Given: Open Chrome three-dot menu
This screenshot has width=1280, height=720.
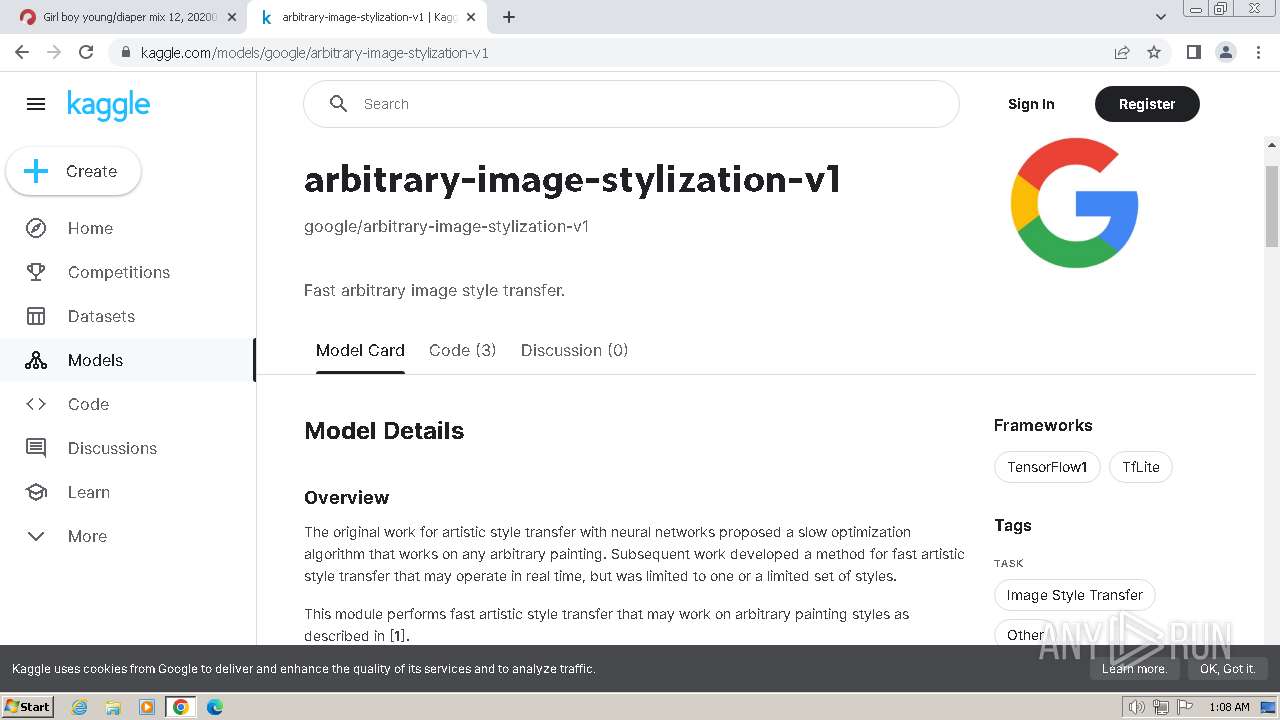Looking at the screenshot, I should (x=1257, y=52).
